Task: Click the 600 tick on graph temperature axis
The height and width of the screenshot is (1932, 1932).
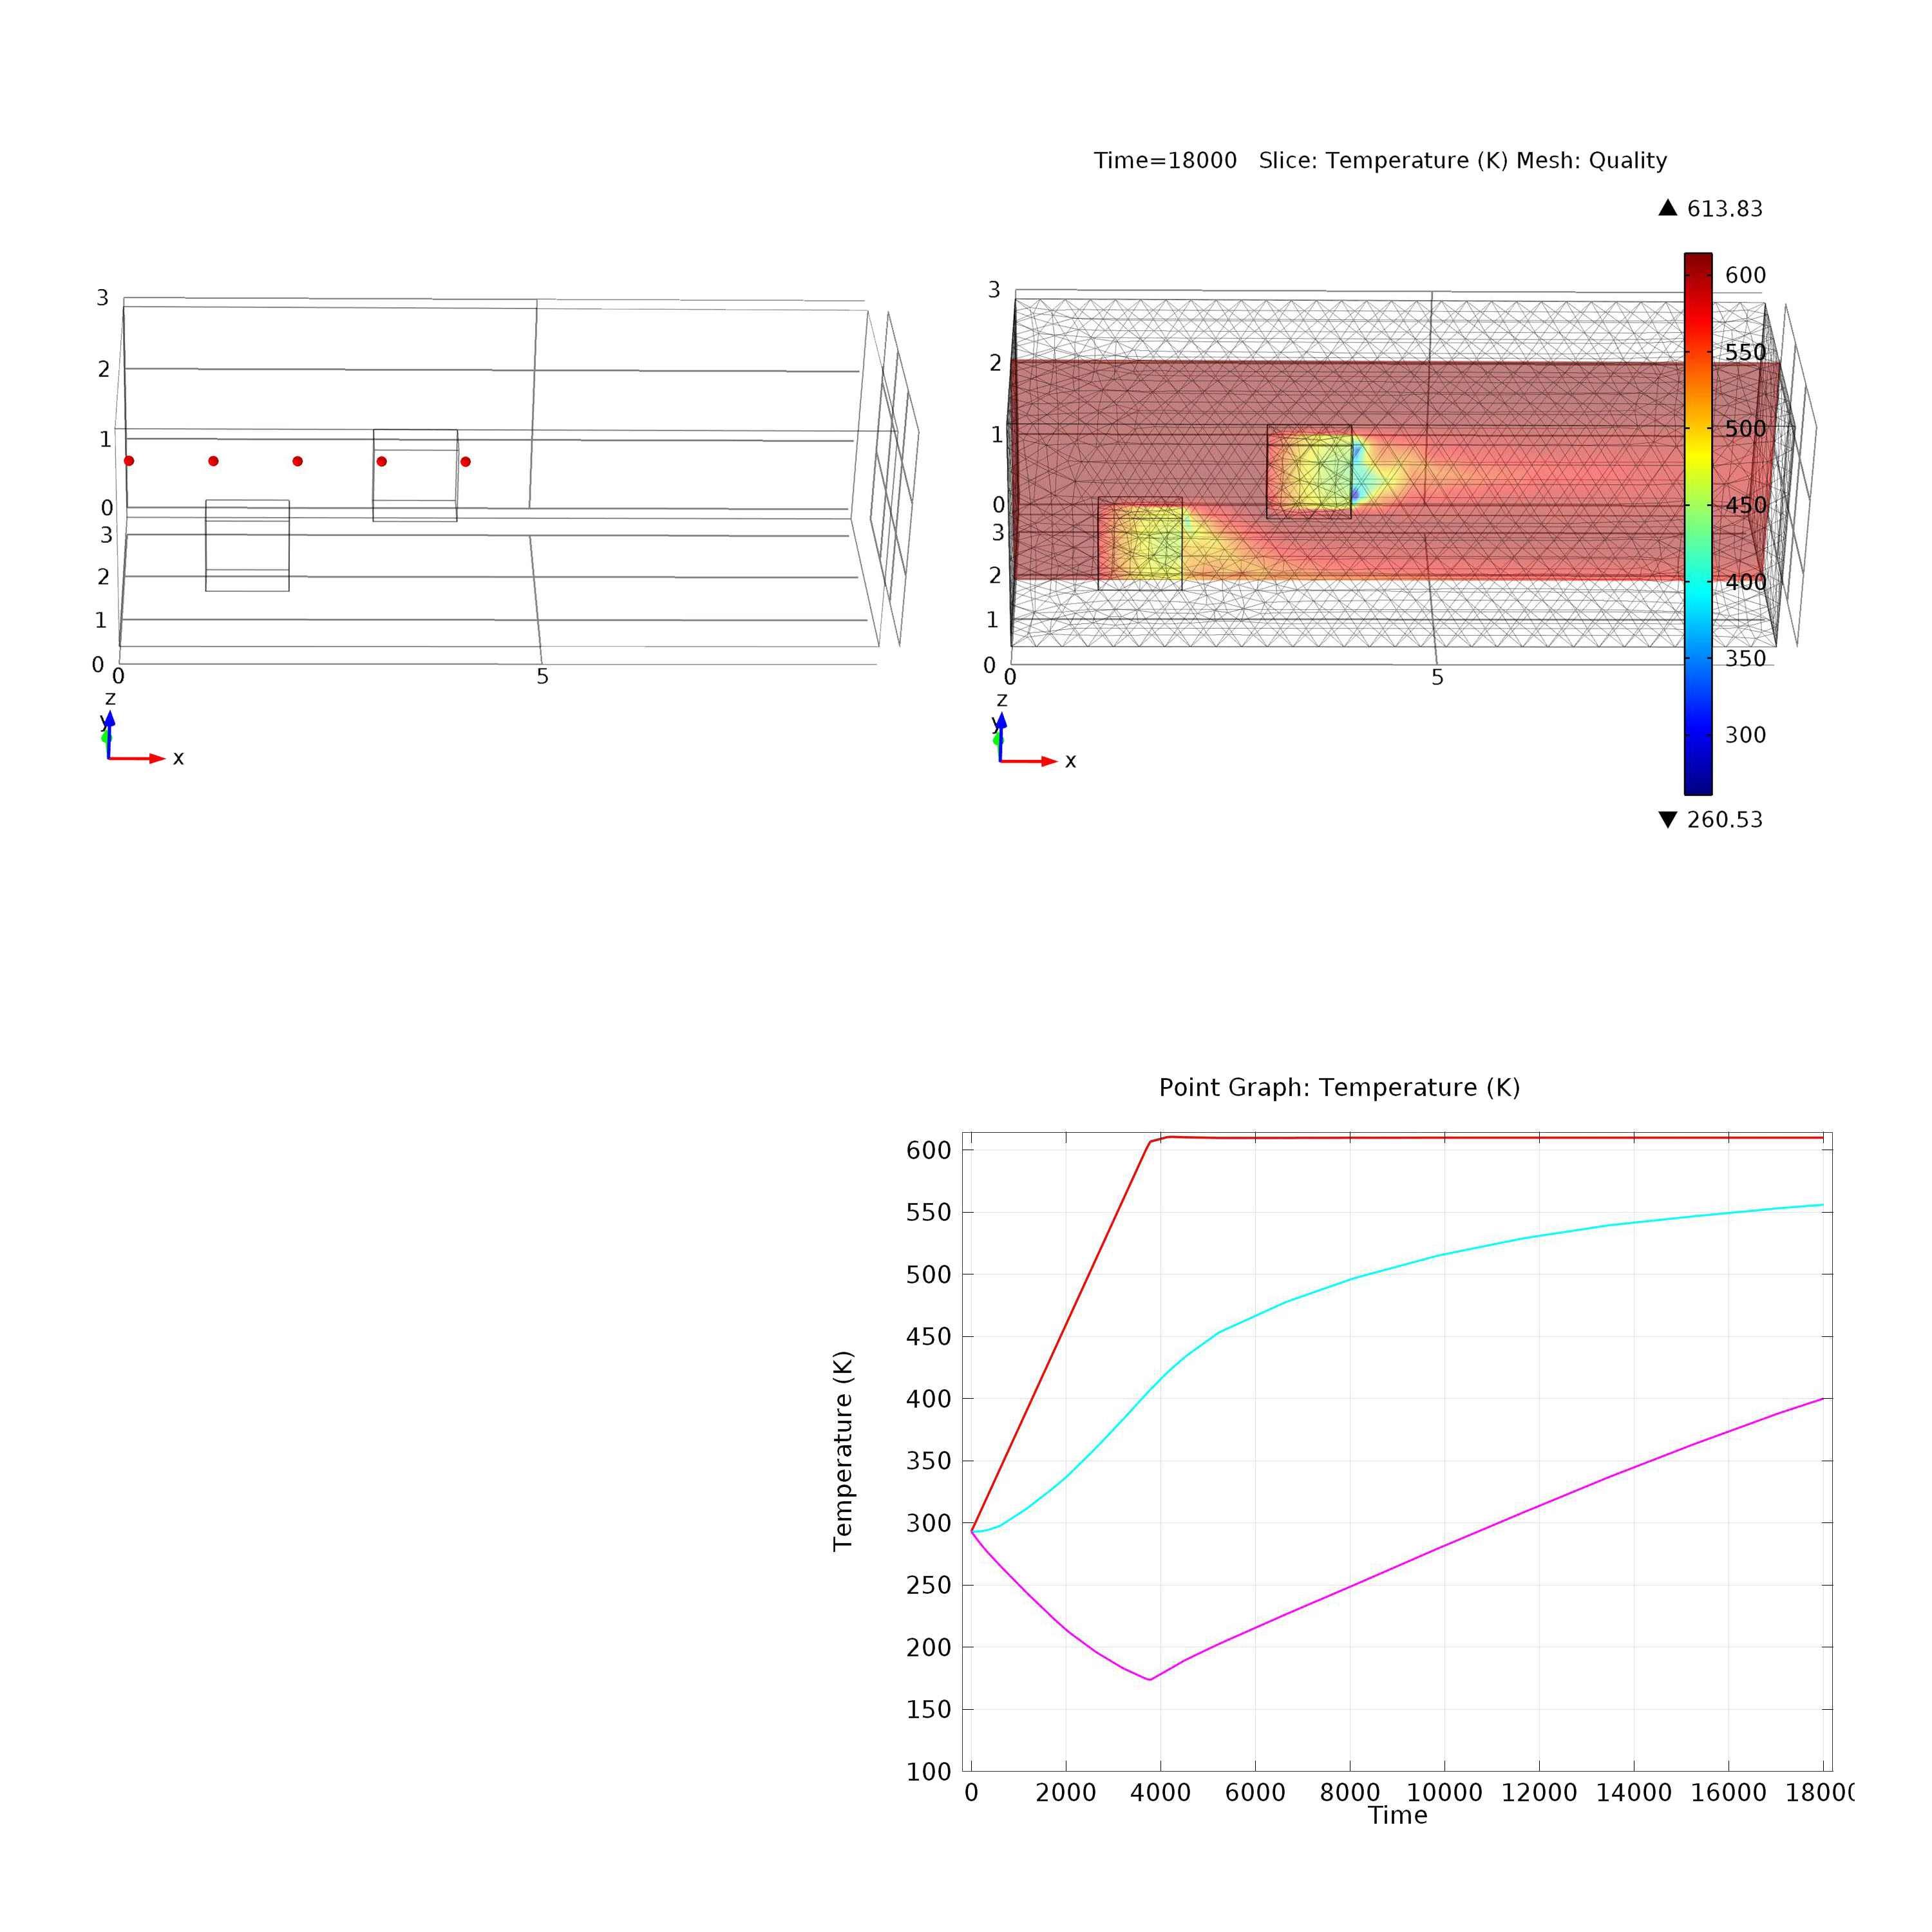Action: coord(928,1150)
